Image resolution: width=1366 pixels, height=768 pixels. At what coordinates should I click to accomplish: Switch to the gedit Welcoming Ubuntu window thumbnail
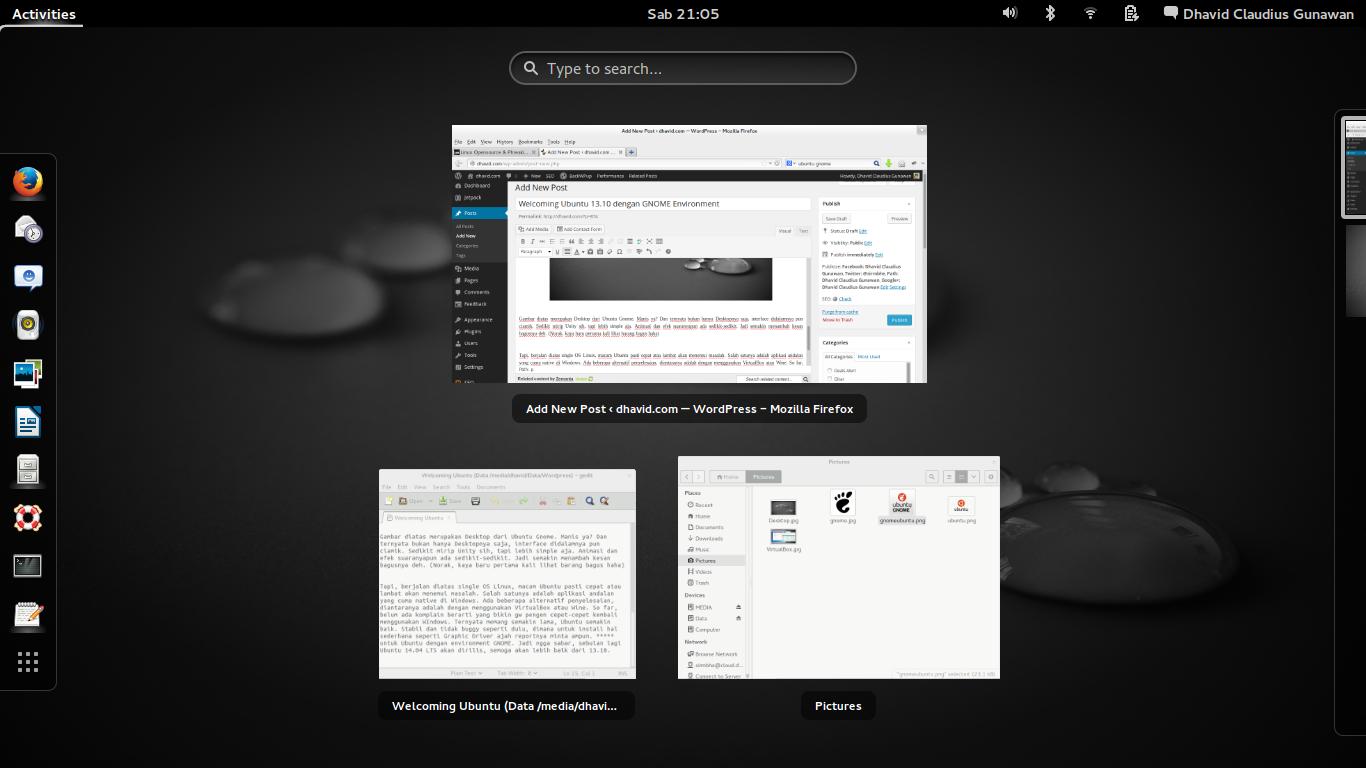[507, 574]
